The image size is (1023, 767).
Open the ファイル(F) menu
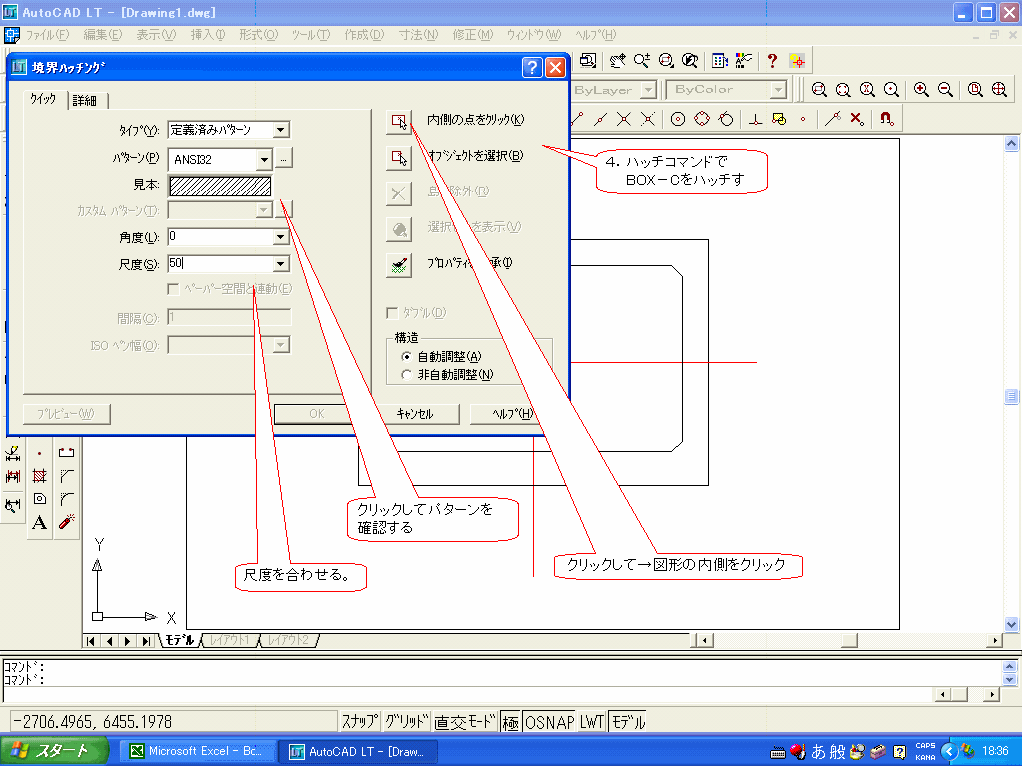[47, 35]
